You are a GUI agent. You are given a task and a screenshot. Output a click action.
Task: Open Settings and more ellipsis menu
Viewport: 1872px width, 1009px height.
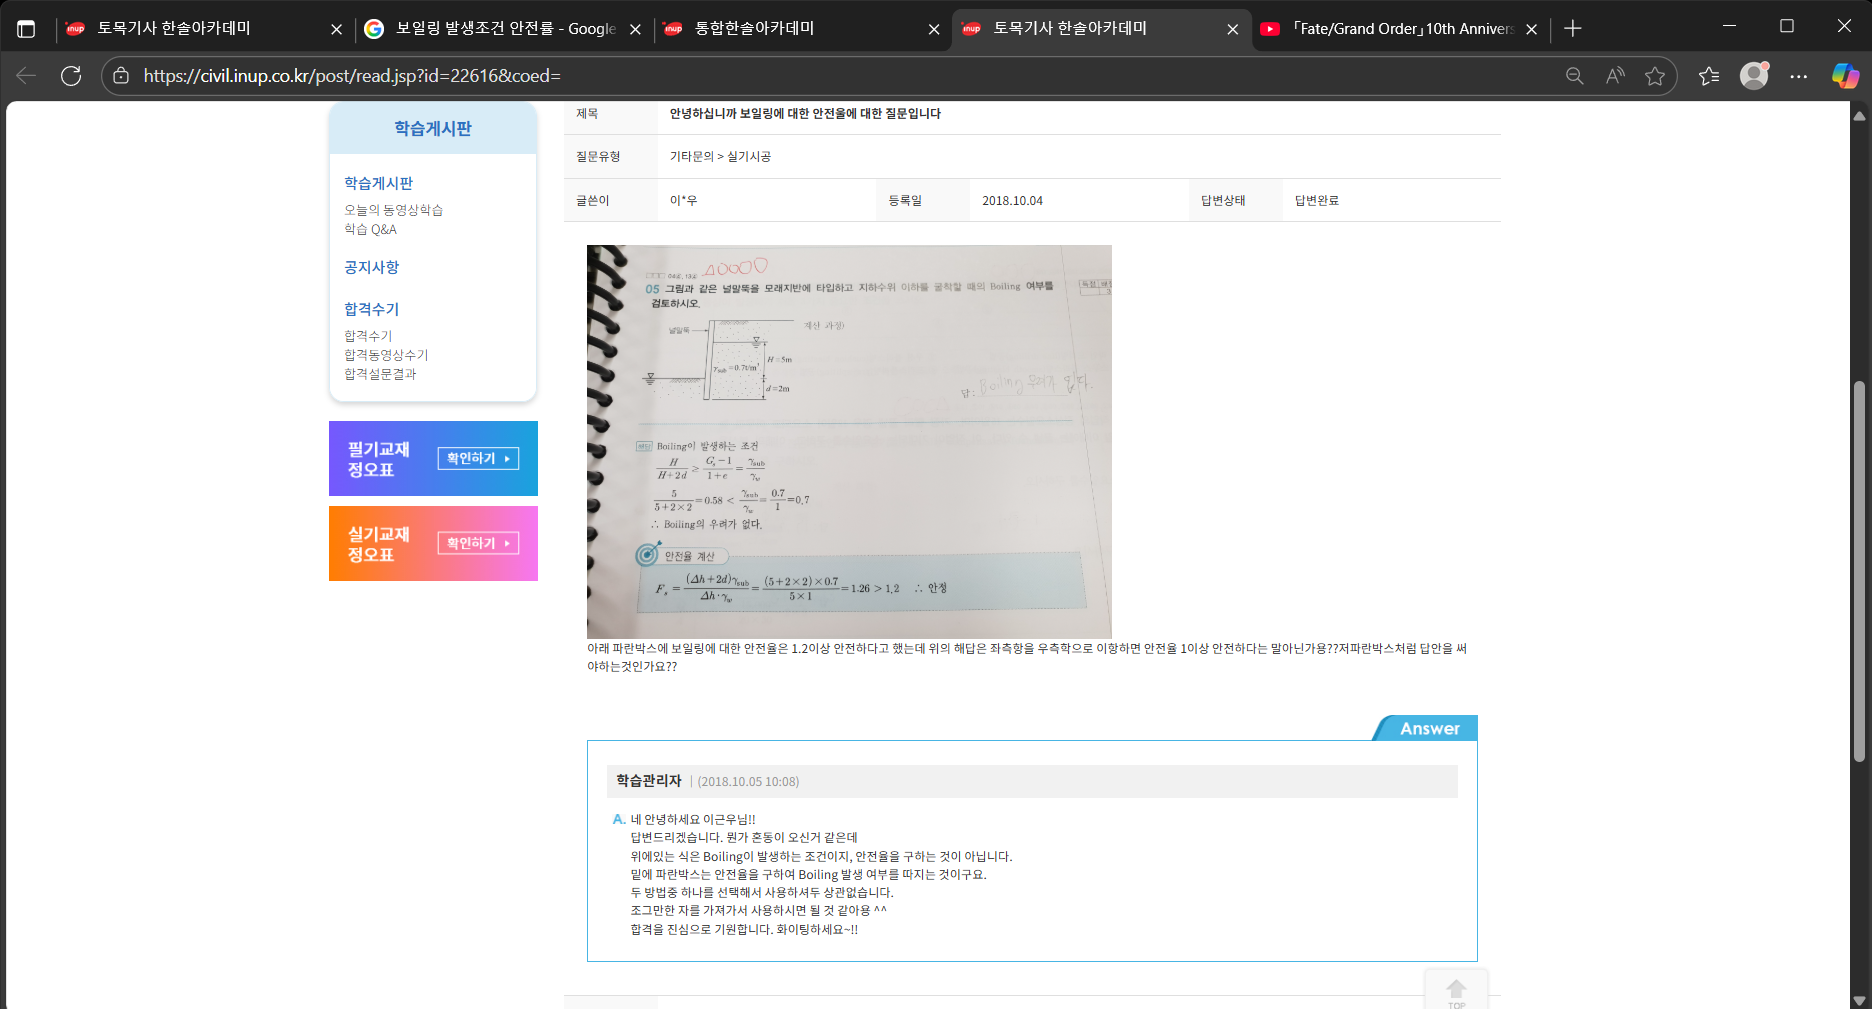(1799, 76)
